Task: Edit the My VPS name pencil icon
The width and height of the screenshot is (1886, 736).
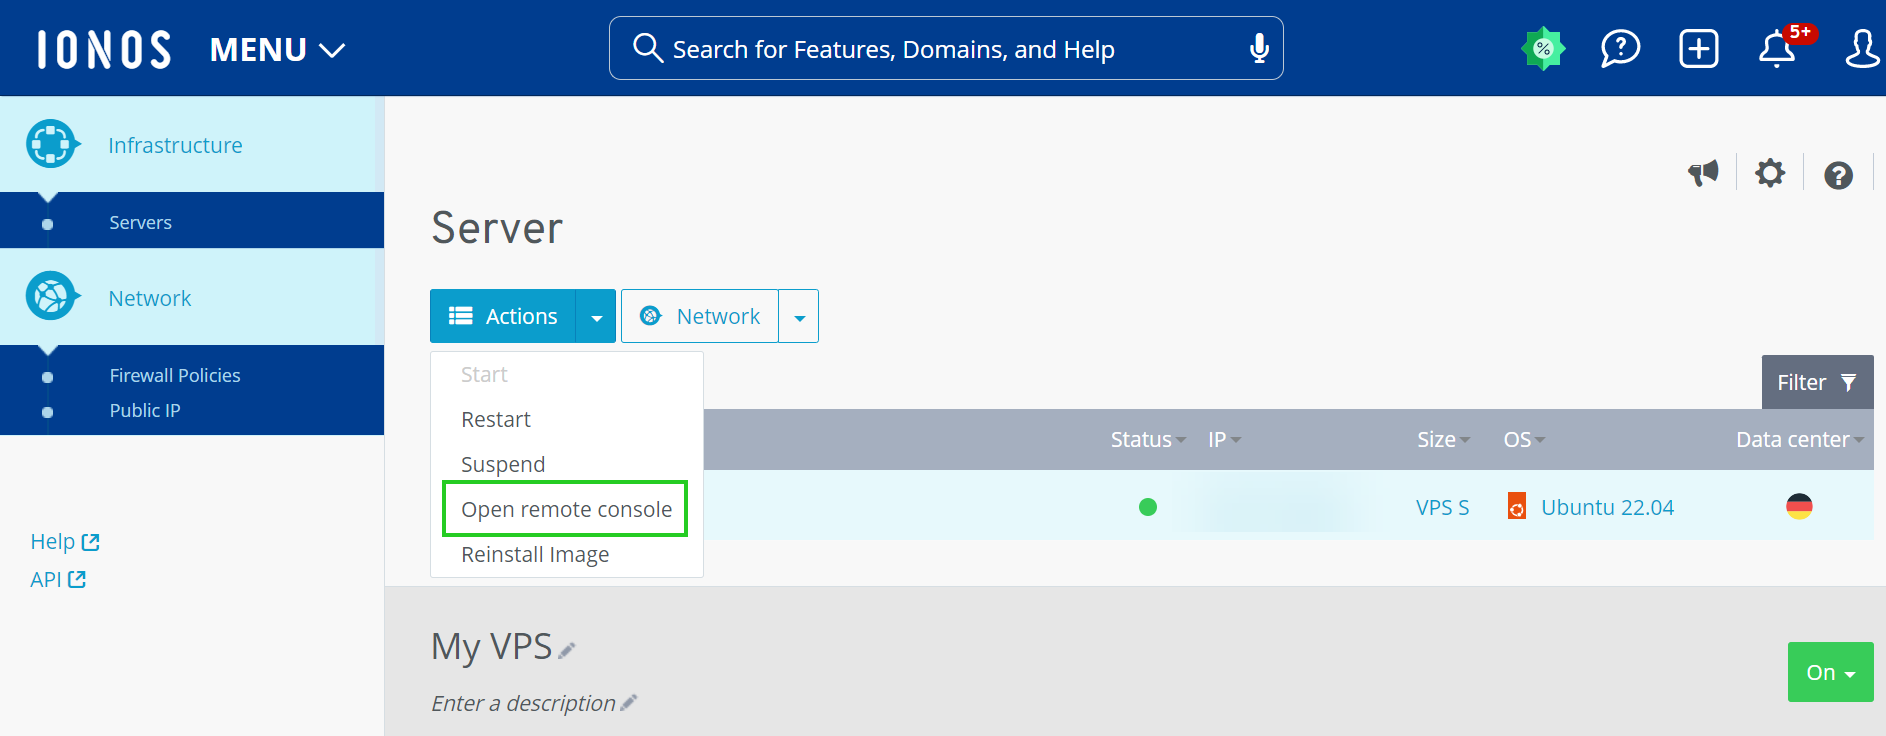Action: 567,651
